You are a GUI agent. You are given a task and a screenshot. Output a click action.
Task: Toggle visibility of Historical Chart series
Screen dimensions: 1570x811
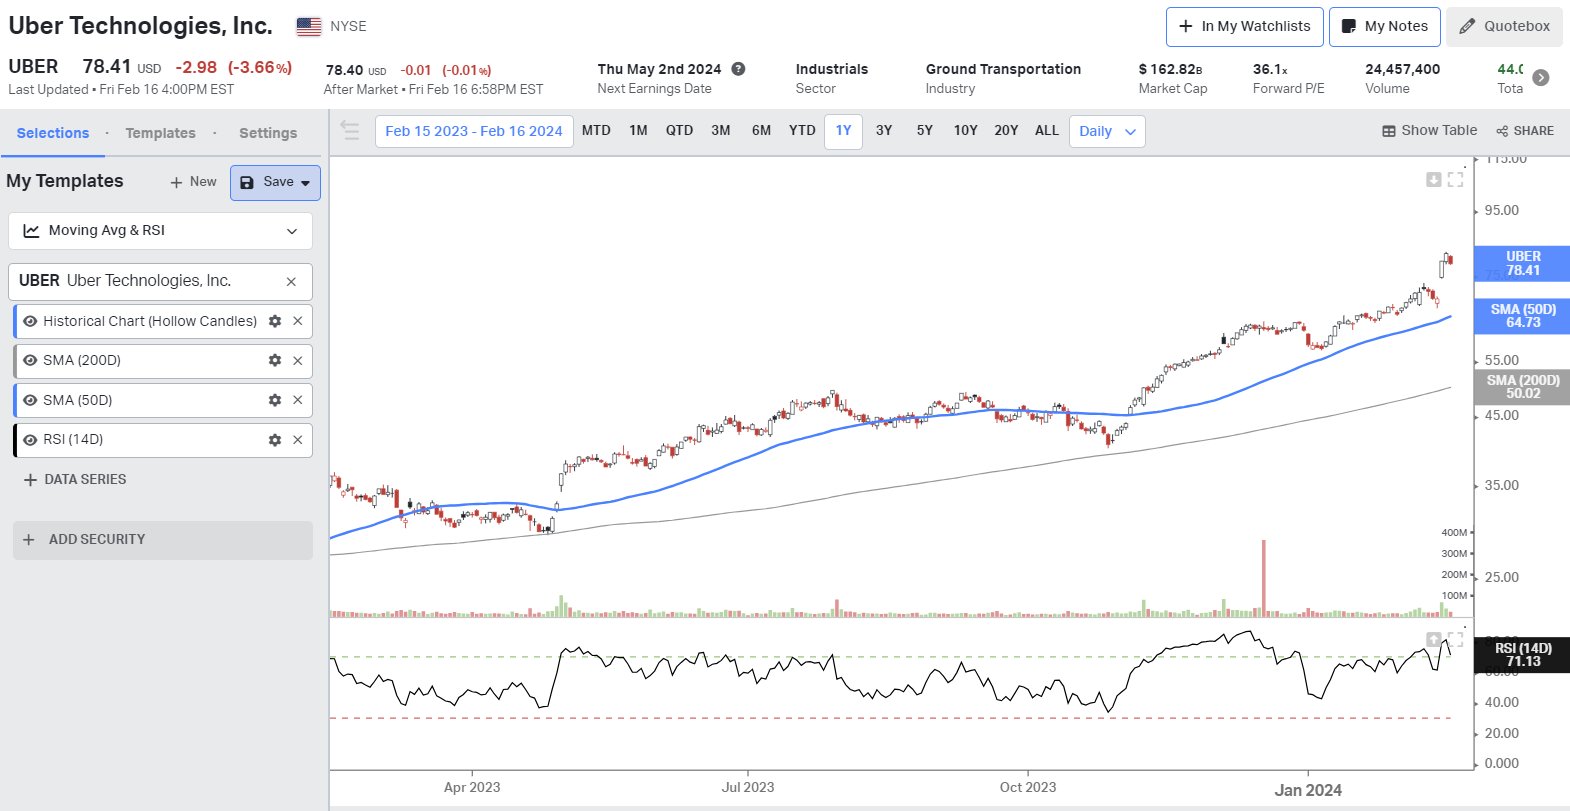(30, 321)
